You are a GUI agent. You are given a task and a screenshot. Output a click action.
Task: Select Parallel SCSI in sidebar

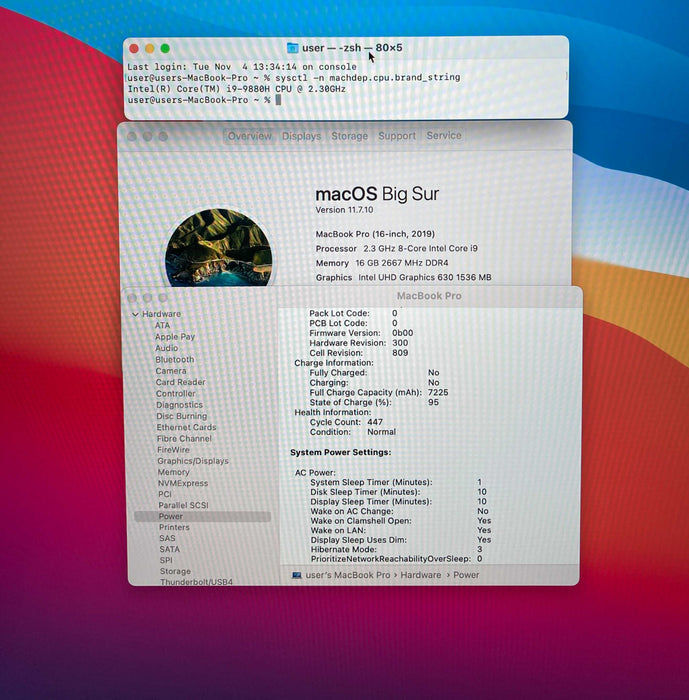(x=184, y=505)
